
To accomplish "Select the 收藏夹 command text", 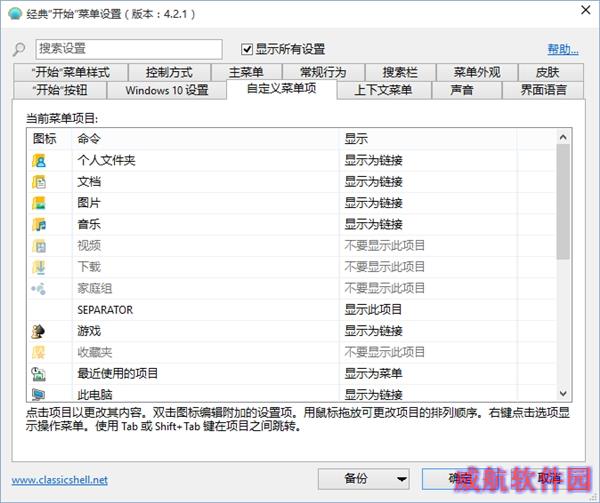I will [95, 352].
